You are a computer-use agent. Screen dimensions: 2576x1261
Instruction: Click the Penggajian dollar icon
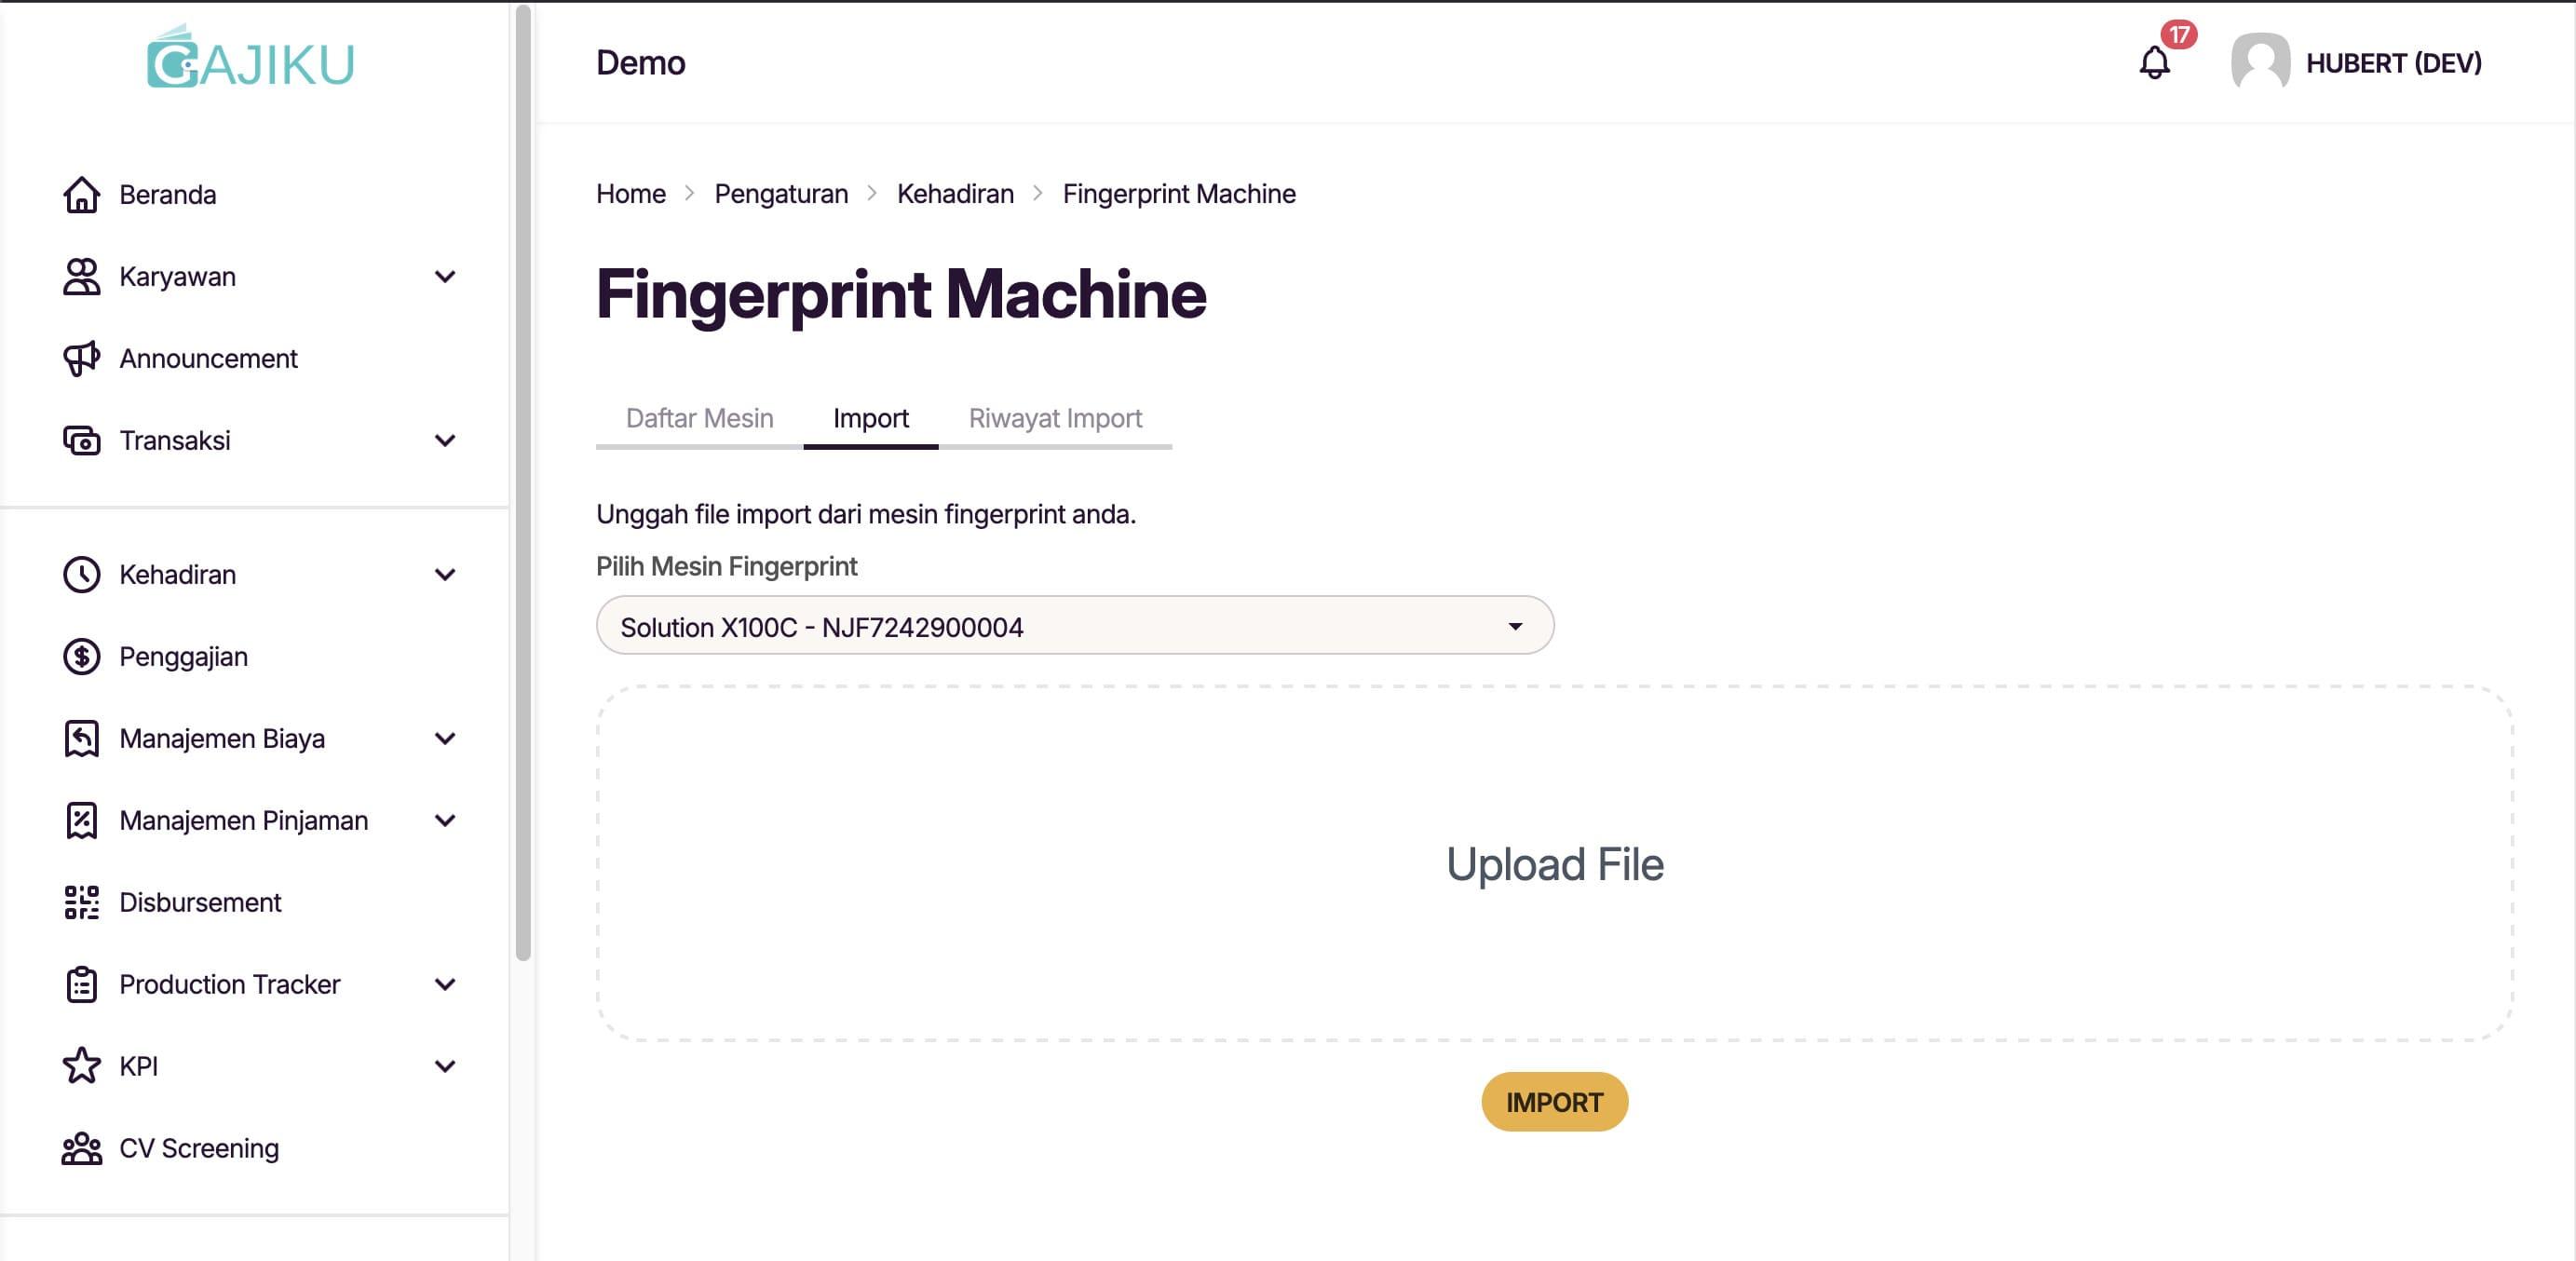pos(81,656)
